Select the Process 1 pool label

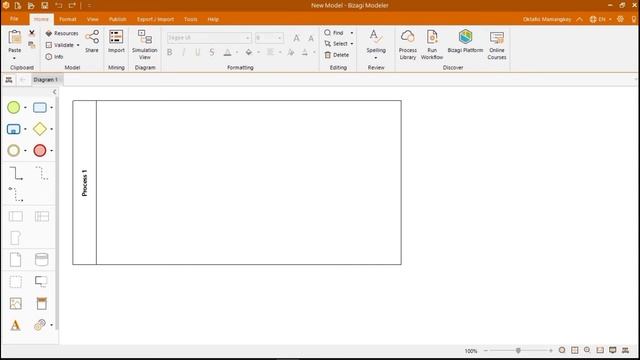pyautogui.click(x=84, y=182)
